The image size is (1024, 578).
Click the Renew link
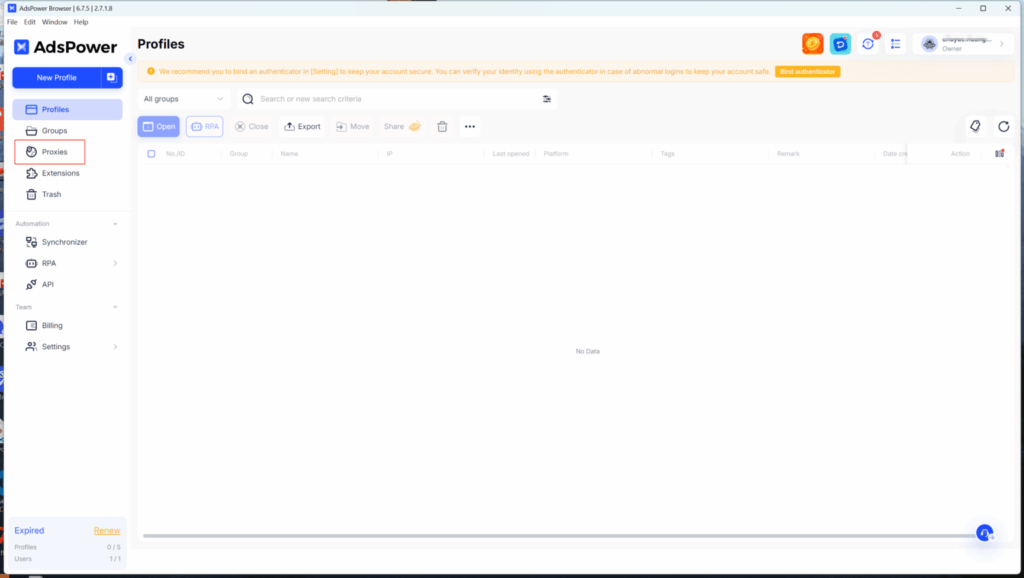[107, 531]
